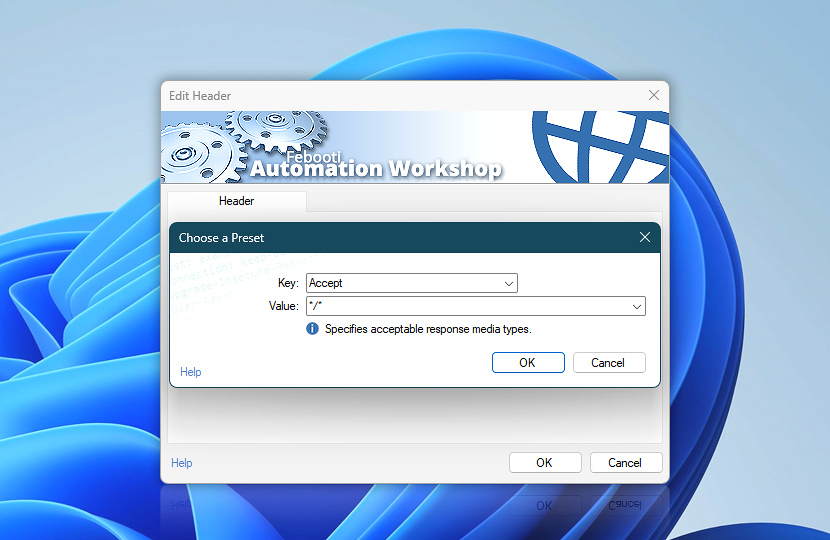Expand the Value combo box arrow
Screen dimensions: 830x540
pos(637,307)
